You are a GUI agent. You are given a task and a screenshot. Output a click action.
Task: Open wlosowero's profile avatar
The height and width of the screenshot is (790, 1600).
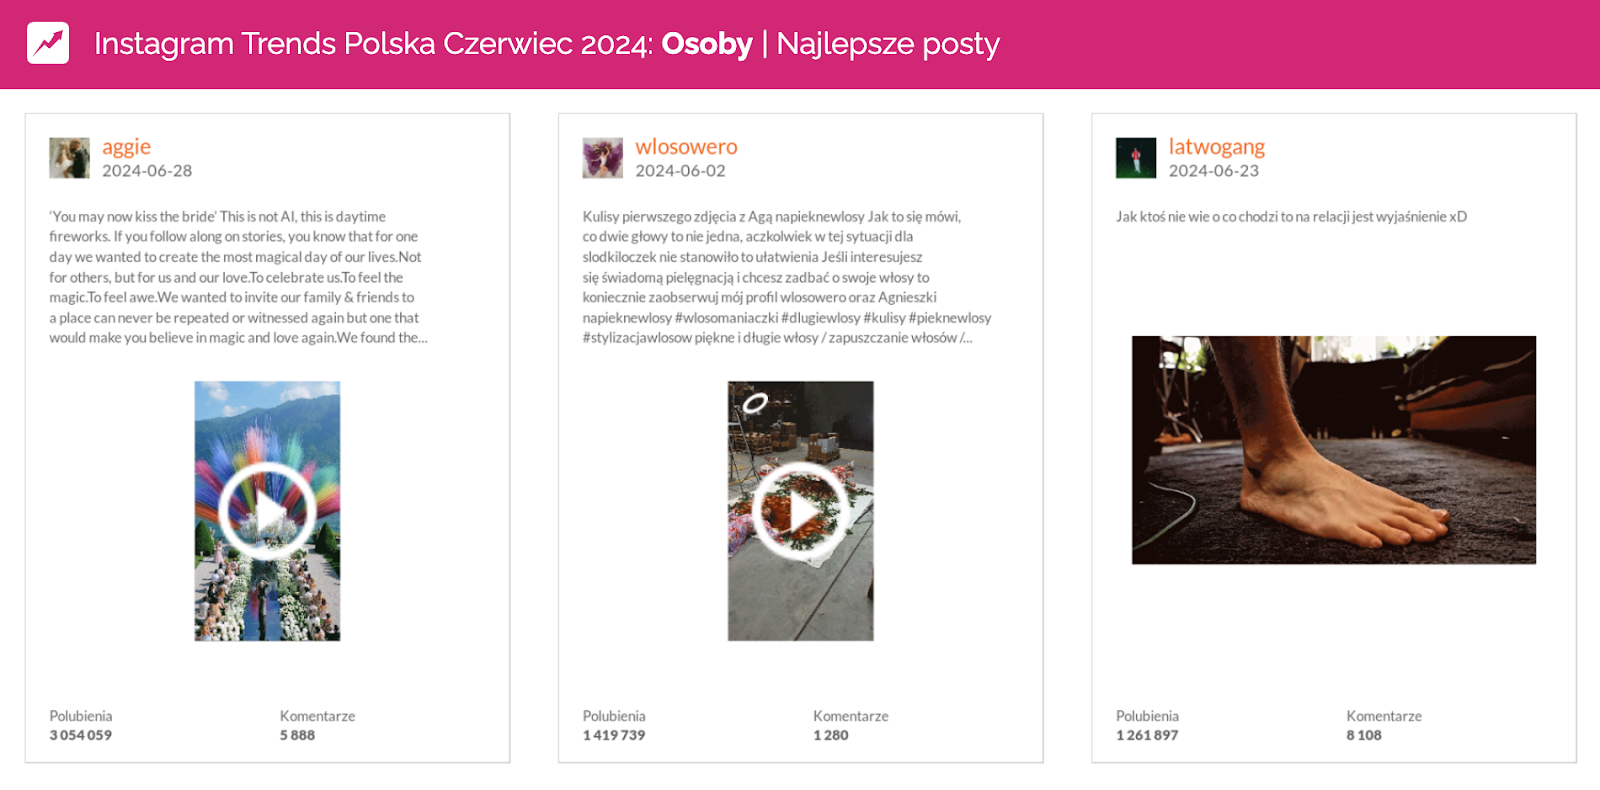click(602, 158)
